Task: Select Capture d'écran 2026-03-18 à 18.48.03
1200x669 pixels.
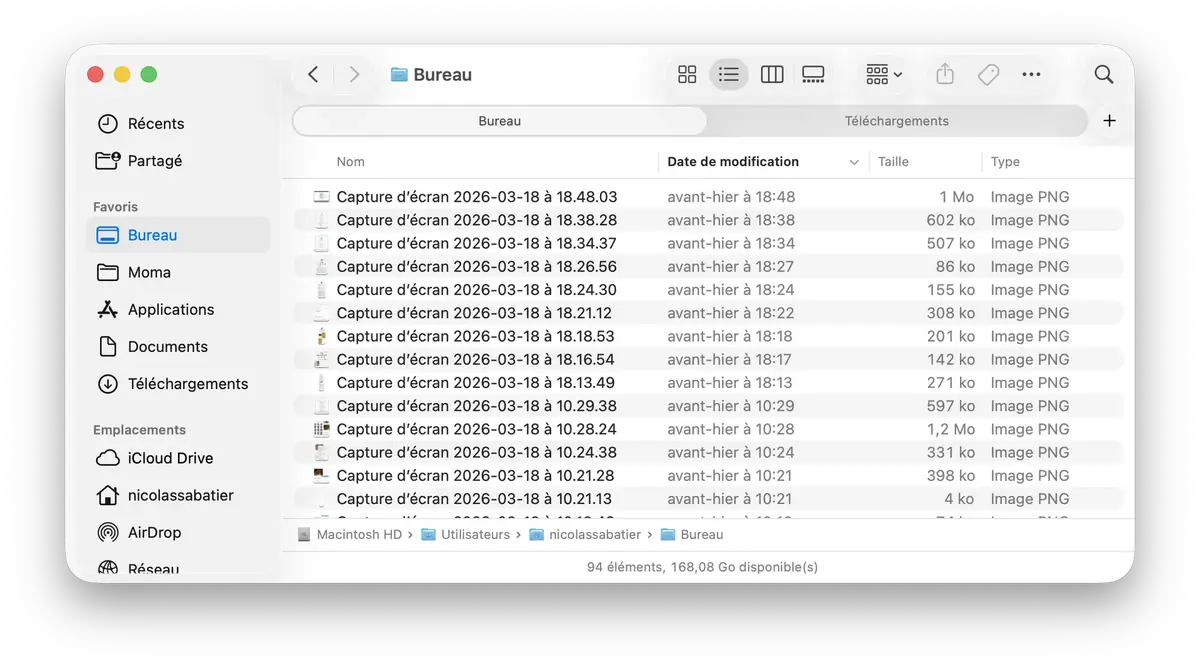Action: click(x=476, y=196)
